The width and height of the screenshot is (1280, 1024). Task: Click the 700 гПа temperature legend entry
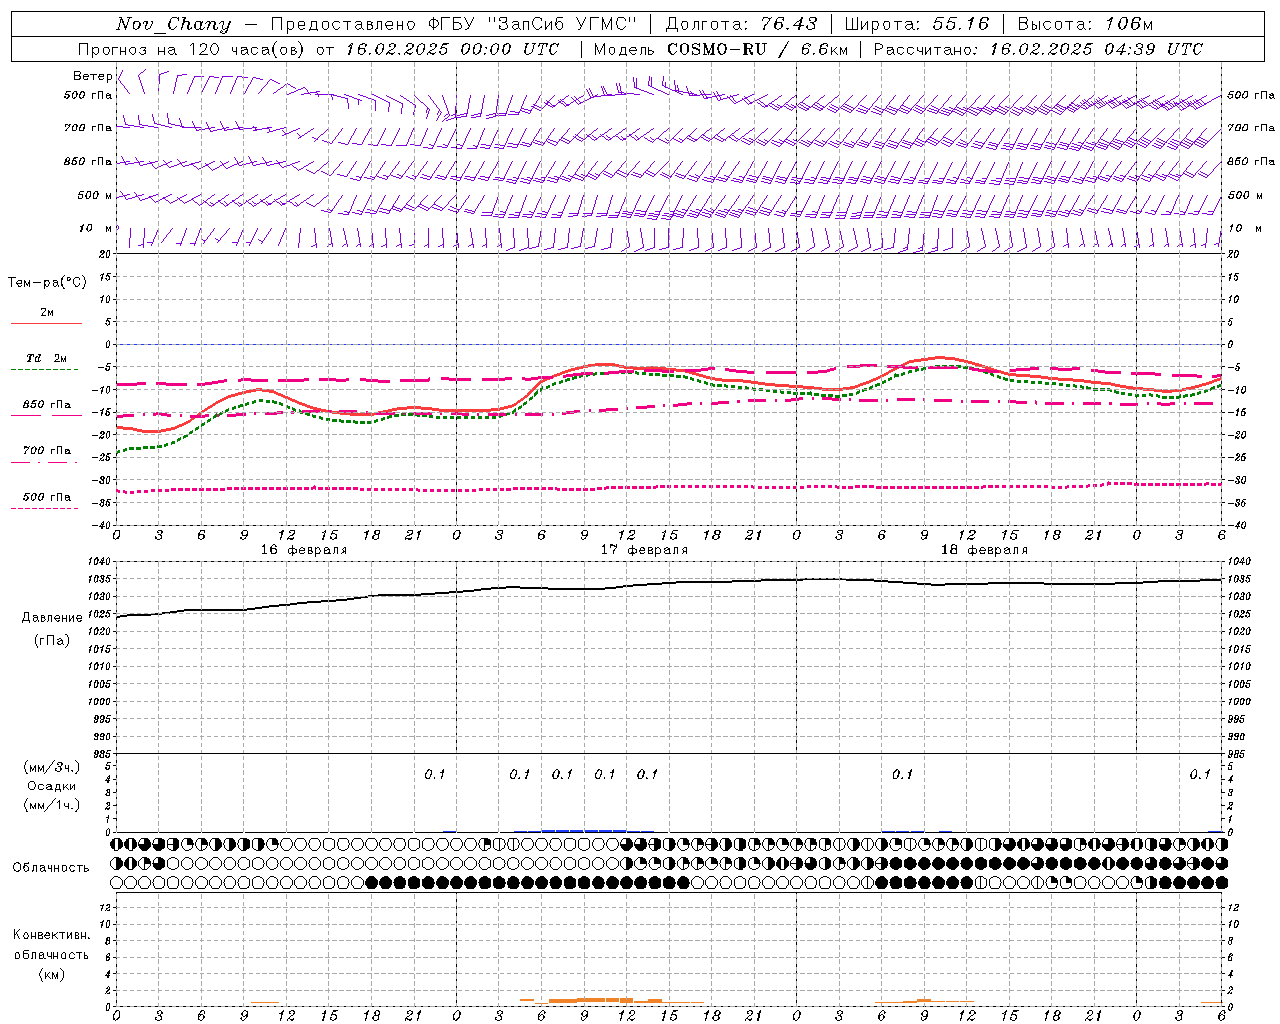(46, 451)
